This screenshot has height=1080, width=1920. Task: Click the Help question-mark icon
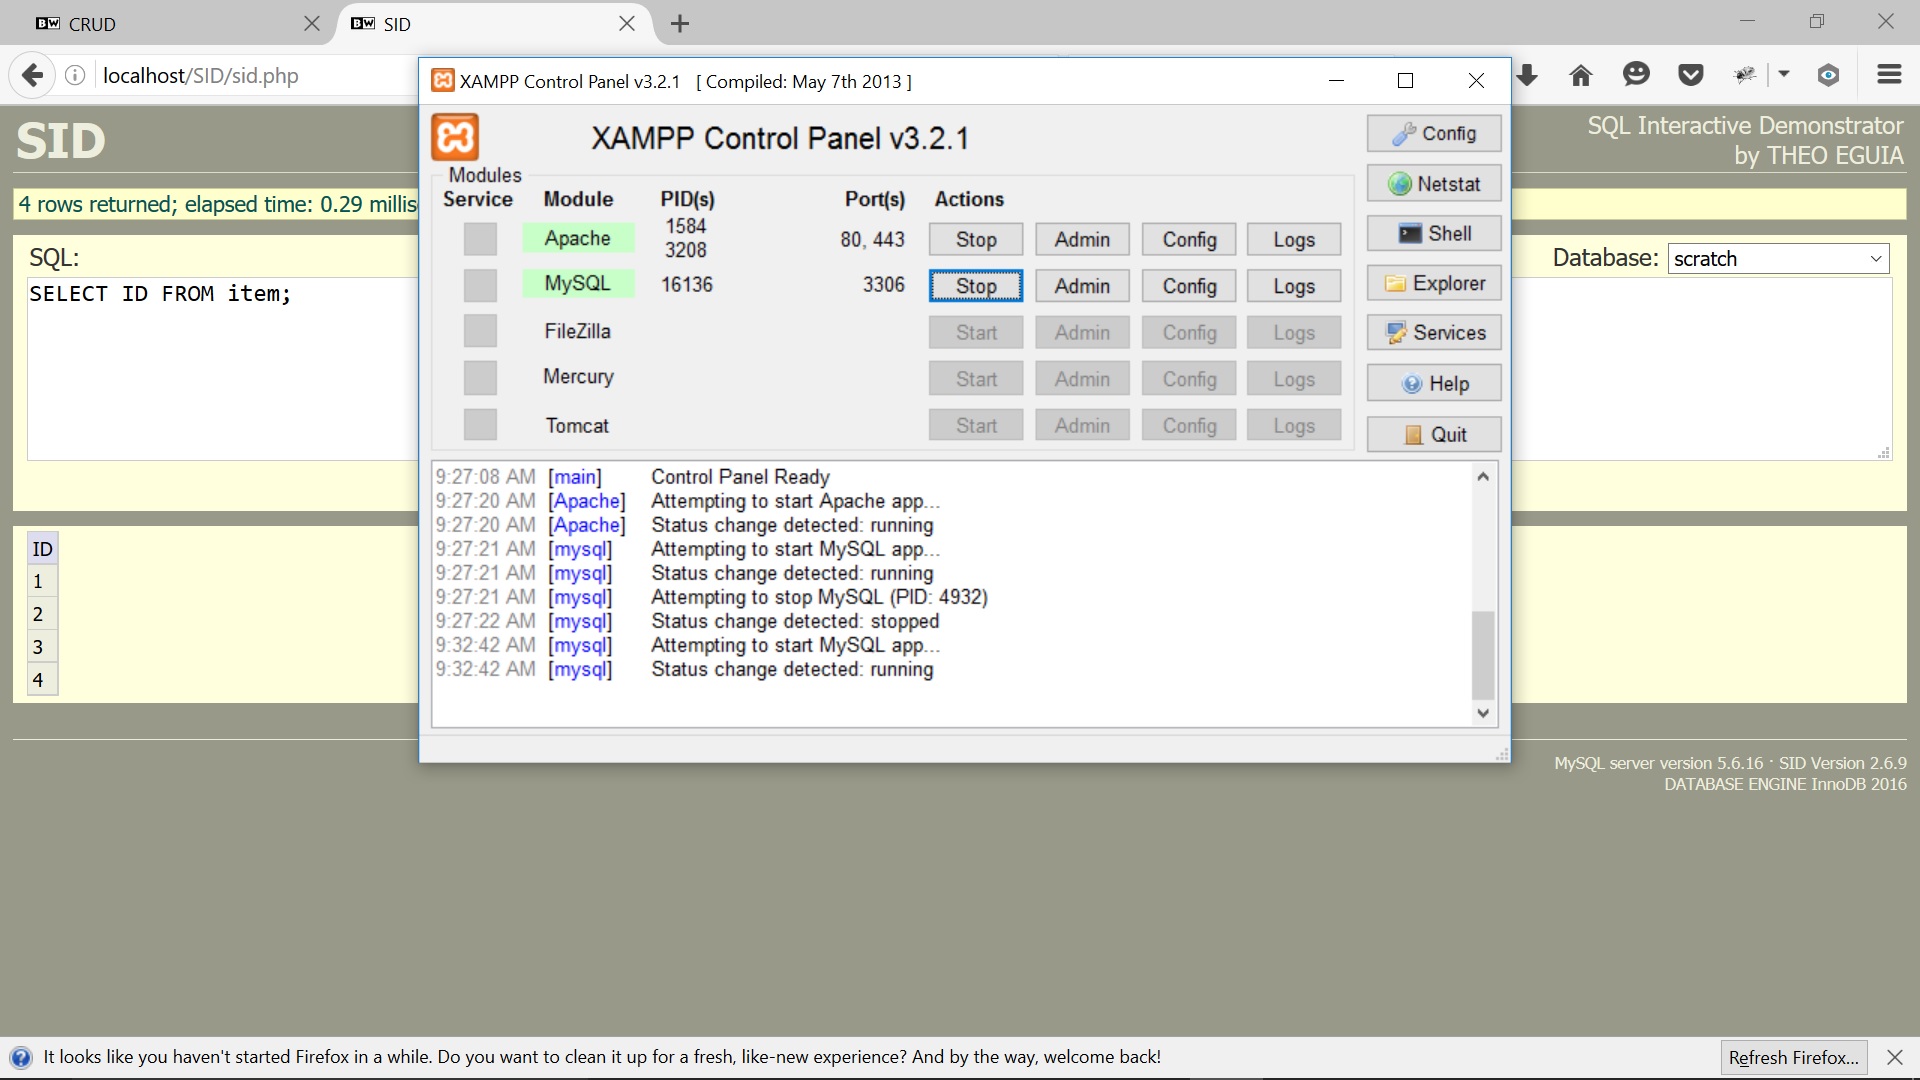point(1411,383)
